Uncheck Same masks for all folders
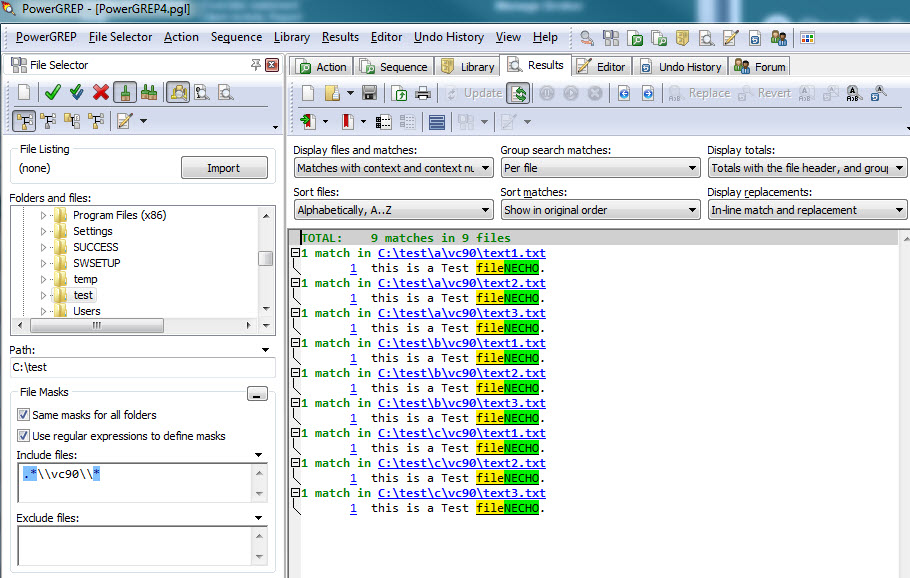Image resolution: width=910 pixels, height=578 pixels. tap(23, 415)
